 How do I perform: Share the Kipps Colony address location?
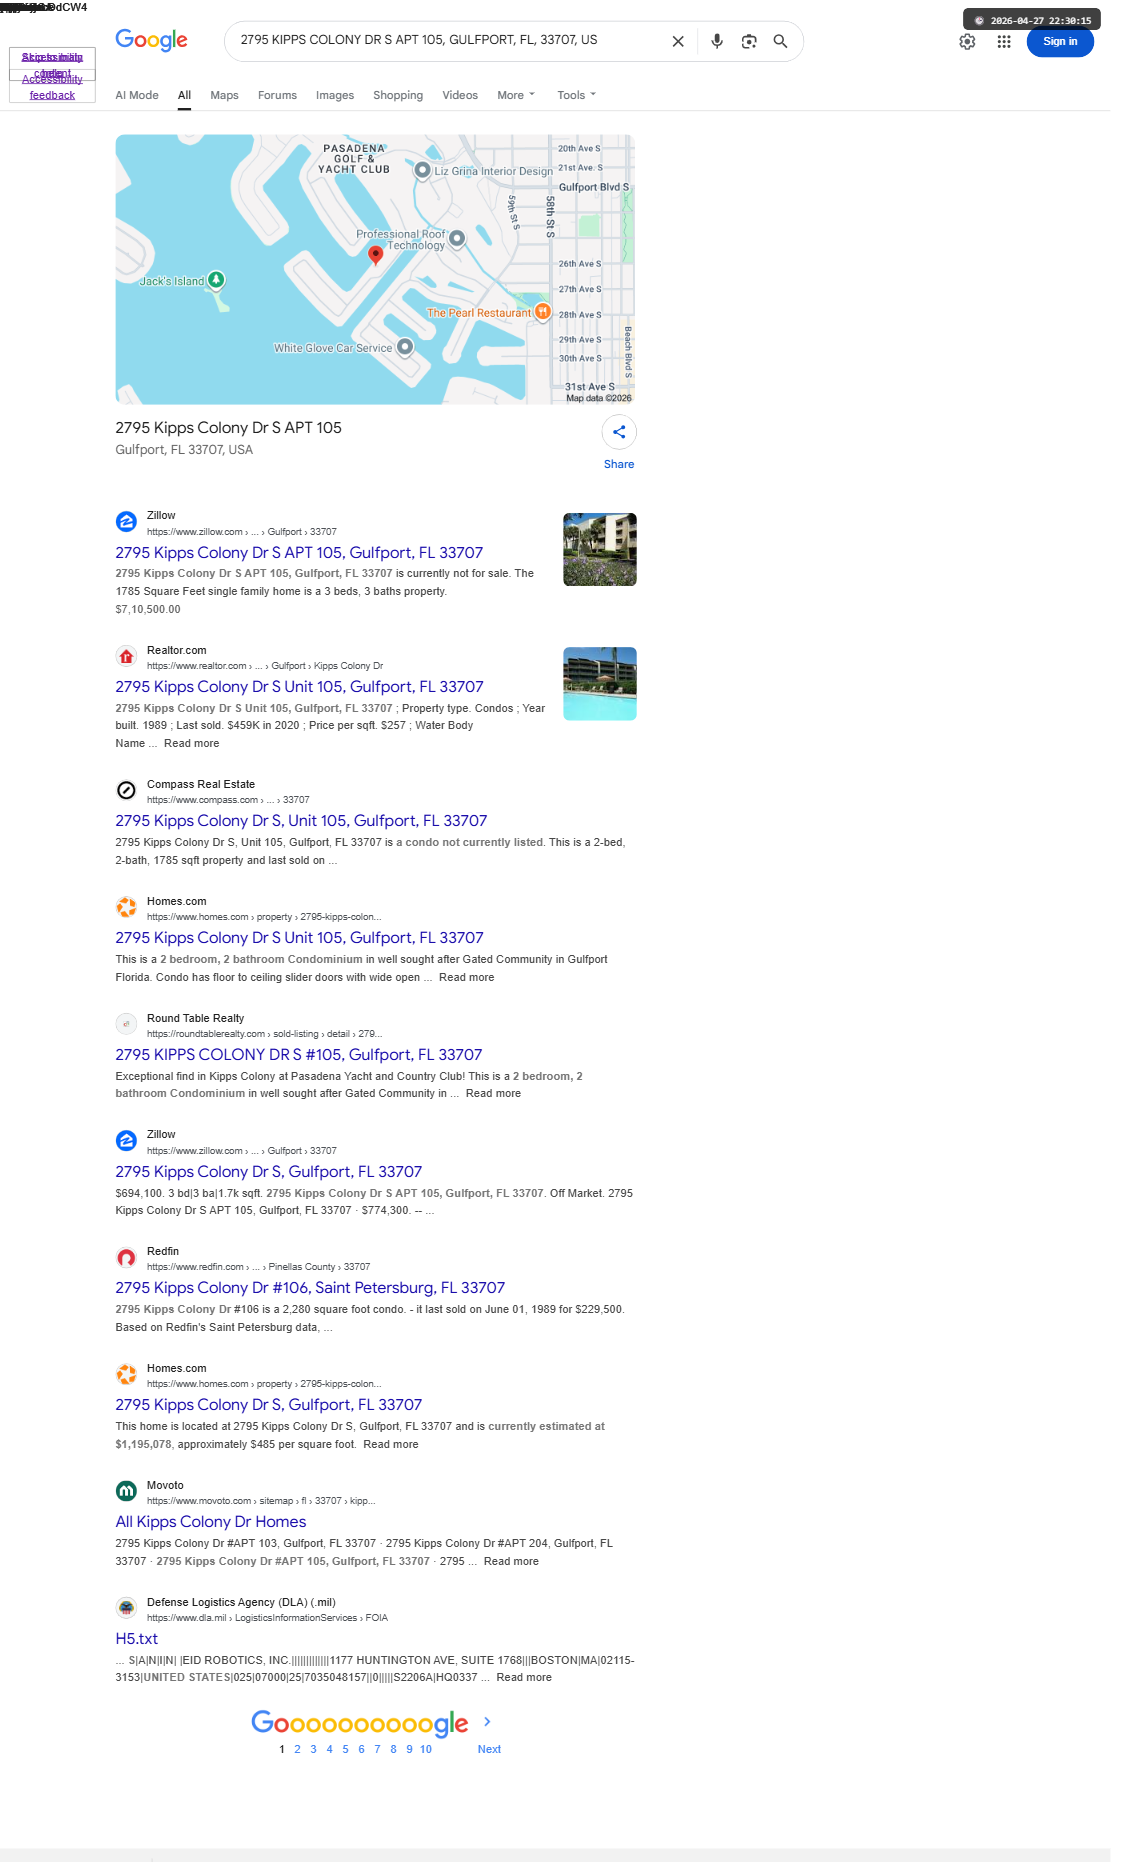(x=619, y=432)
